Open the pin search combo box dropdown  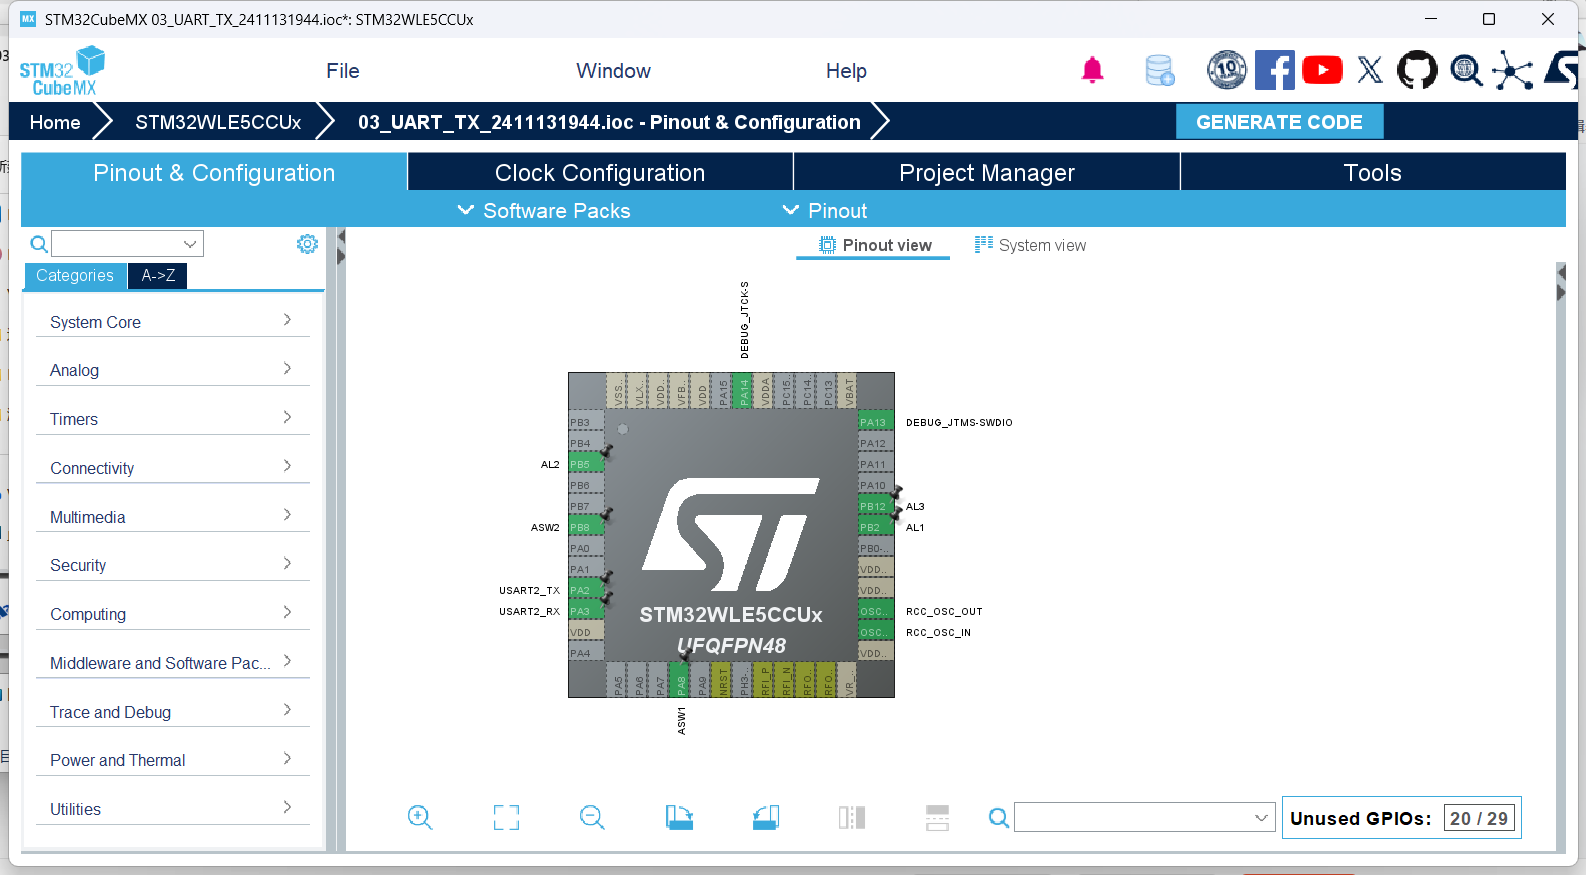(x=1261, y=818)
